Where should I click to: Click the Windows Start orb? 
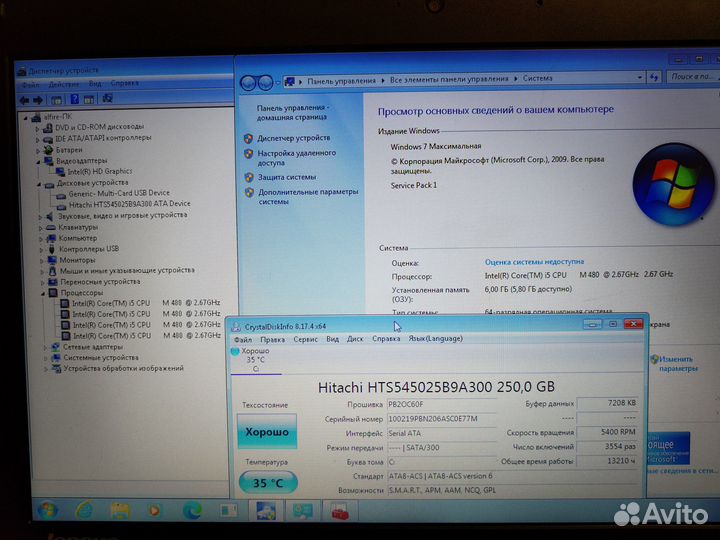point(47,510)
